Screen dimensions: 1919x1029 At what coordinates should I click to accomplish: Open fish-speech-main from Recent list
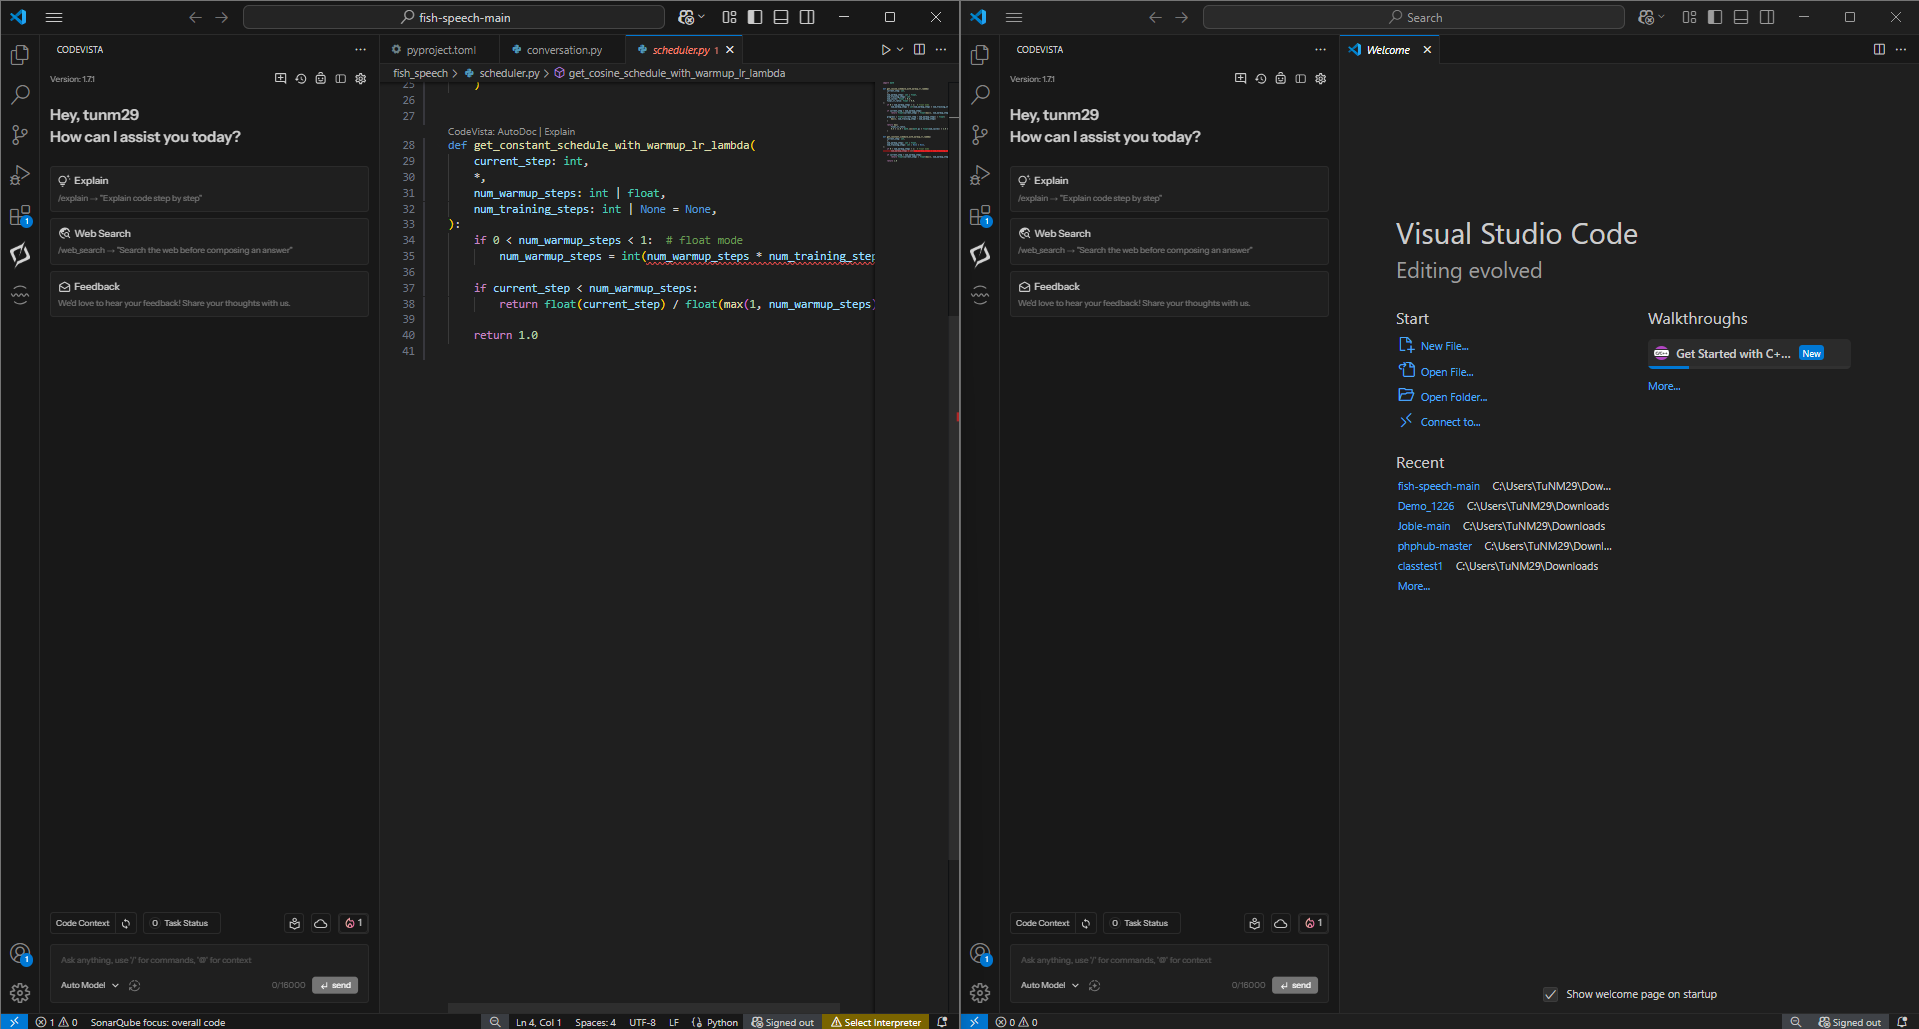(1438, 486)
